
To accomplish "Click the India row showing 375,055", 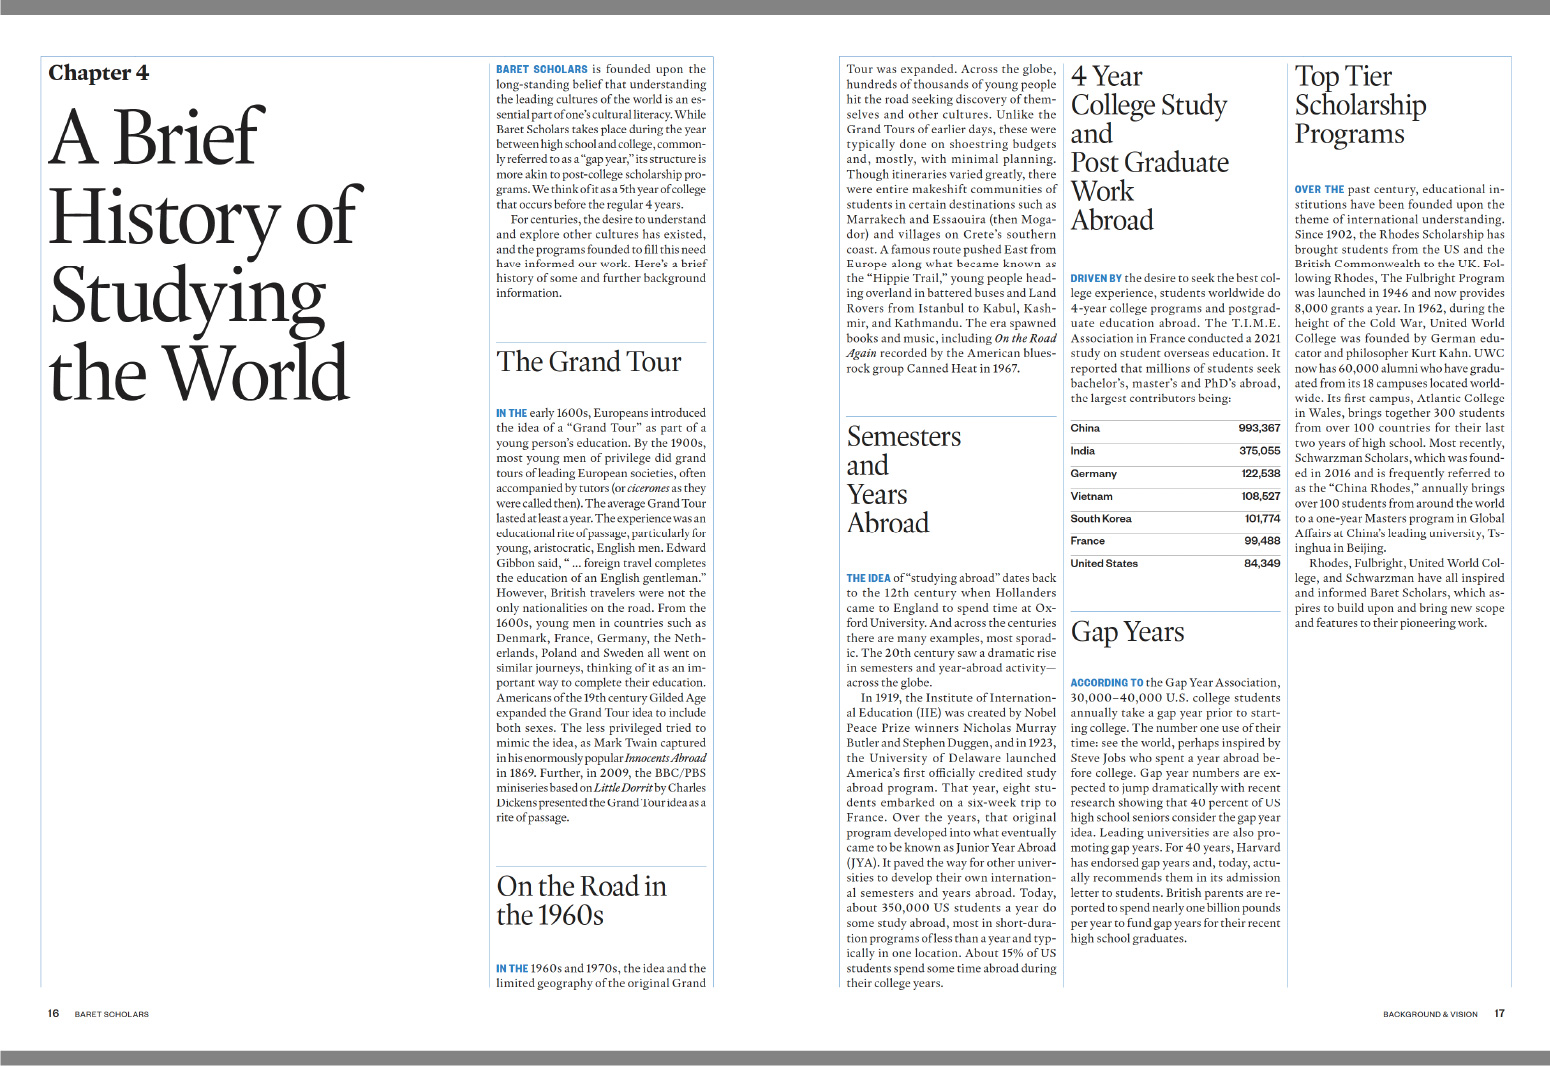I will [x=1174, y=451].
